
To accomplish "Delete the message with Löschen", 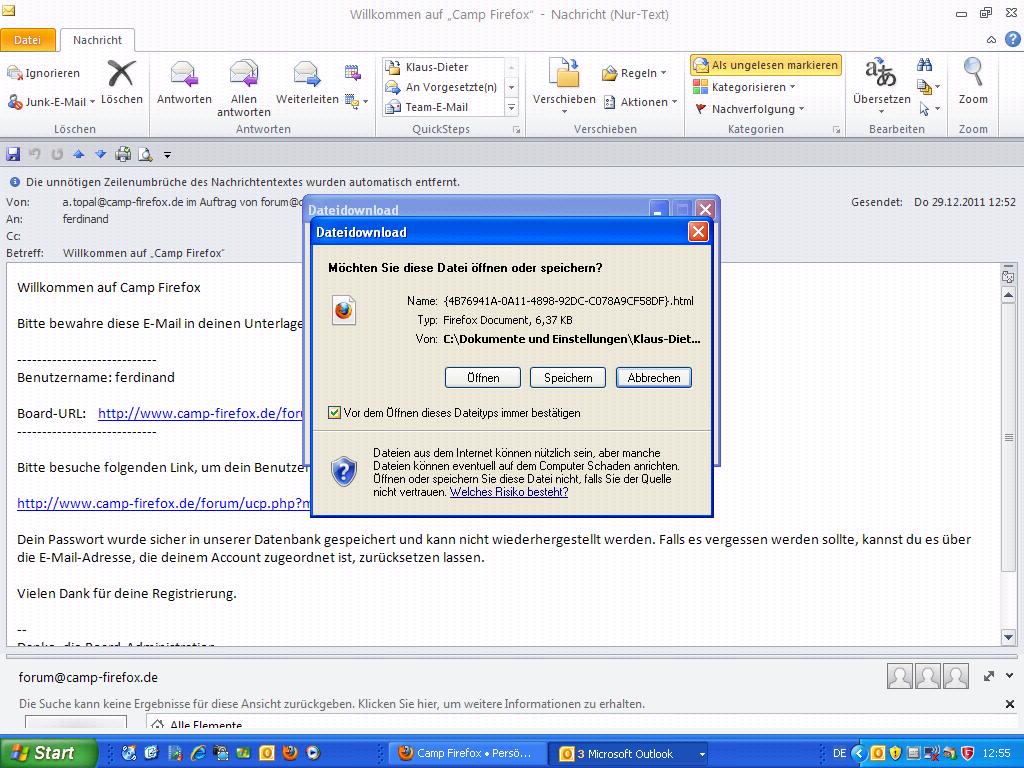I will pyautogui.click(x=121, y=82).
